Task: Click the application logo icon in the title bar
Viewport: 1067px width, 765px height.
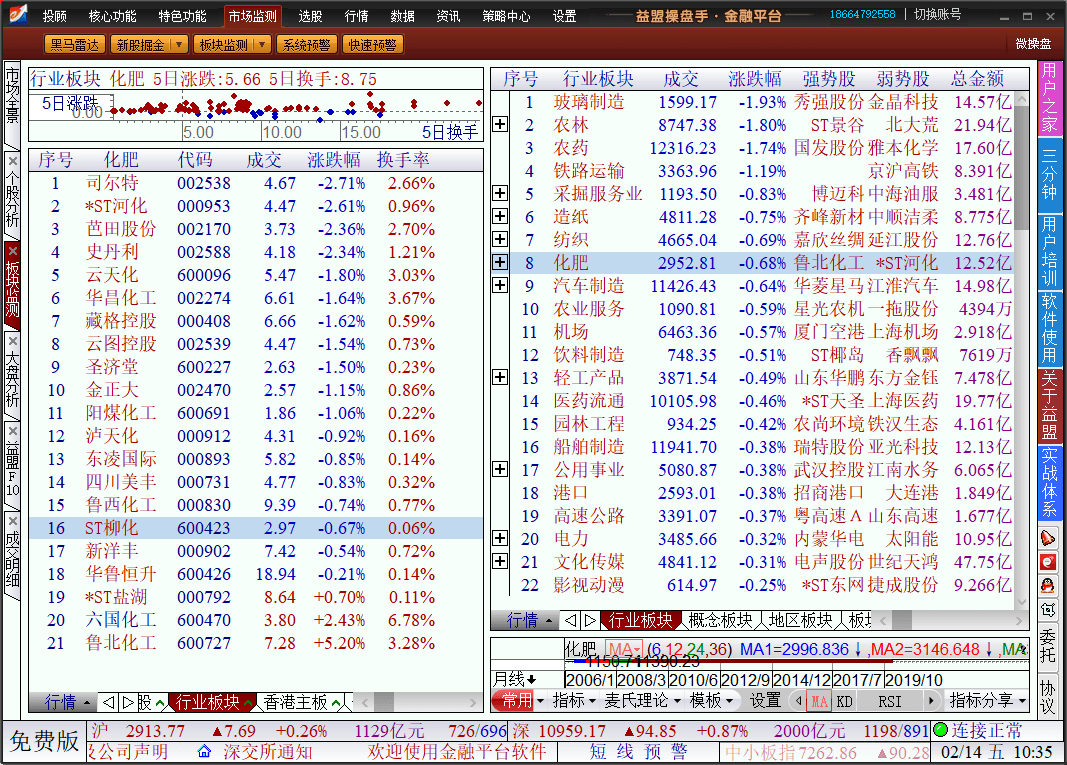Action: pos(18,14)
